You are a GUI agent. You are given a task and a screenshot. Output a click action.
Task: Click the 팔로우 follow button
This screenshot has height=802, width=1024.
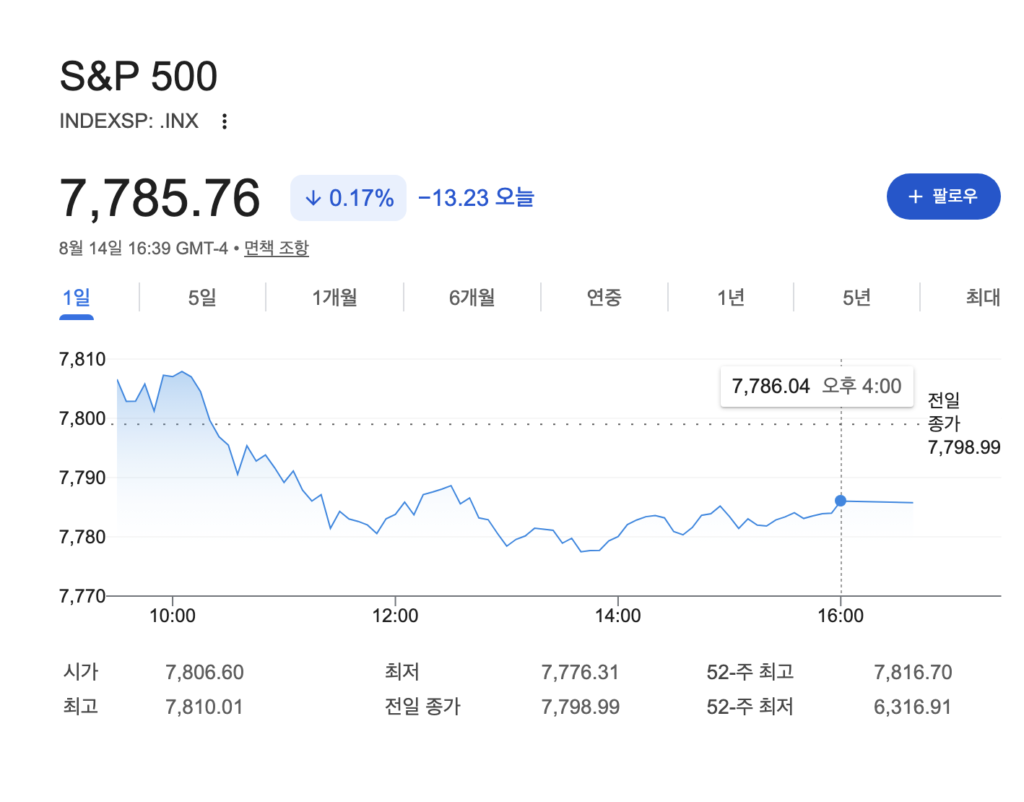tap(943, 197)
